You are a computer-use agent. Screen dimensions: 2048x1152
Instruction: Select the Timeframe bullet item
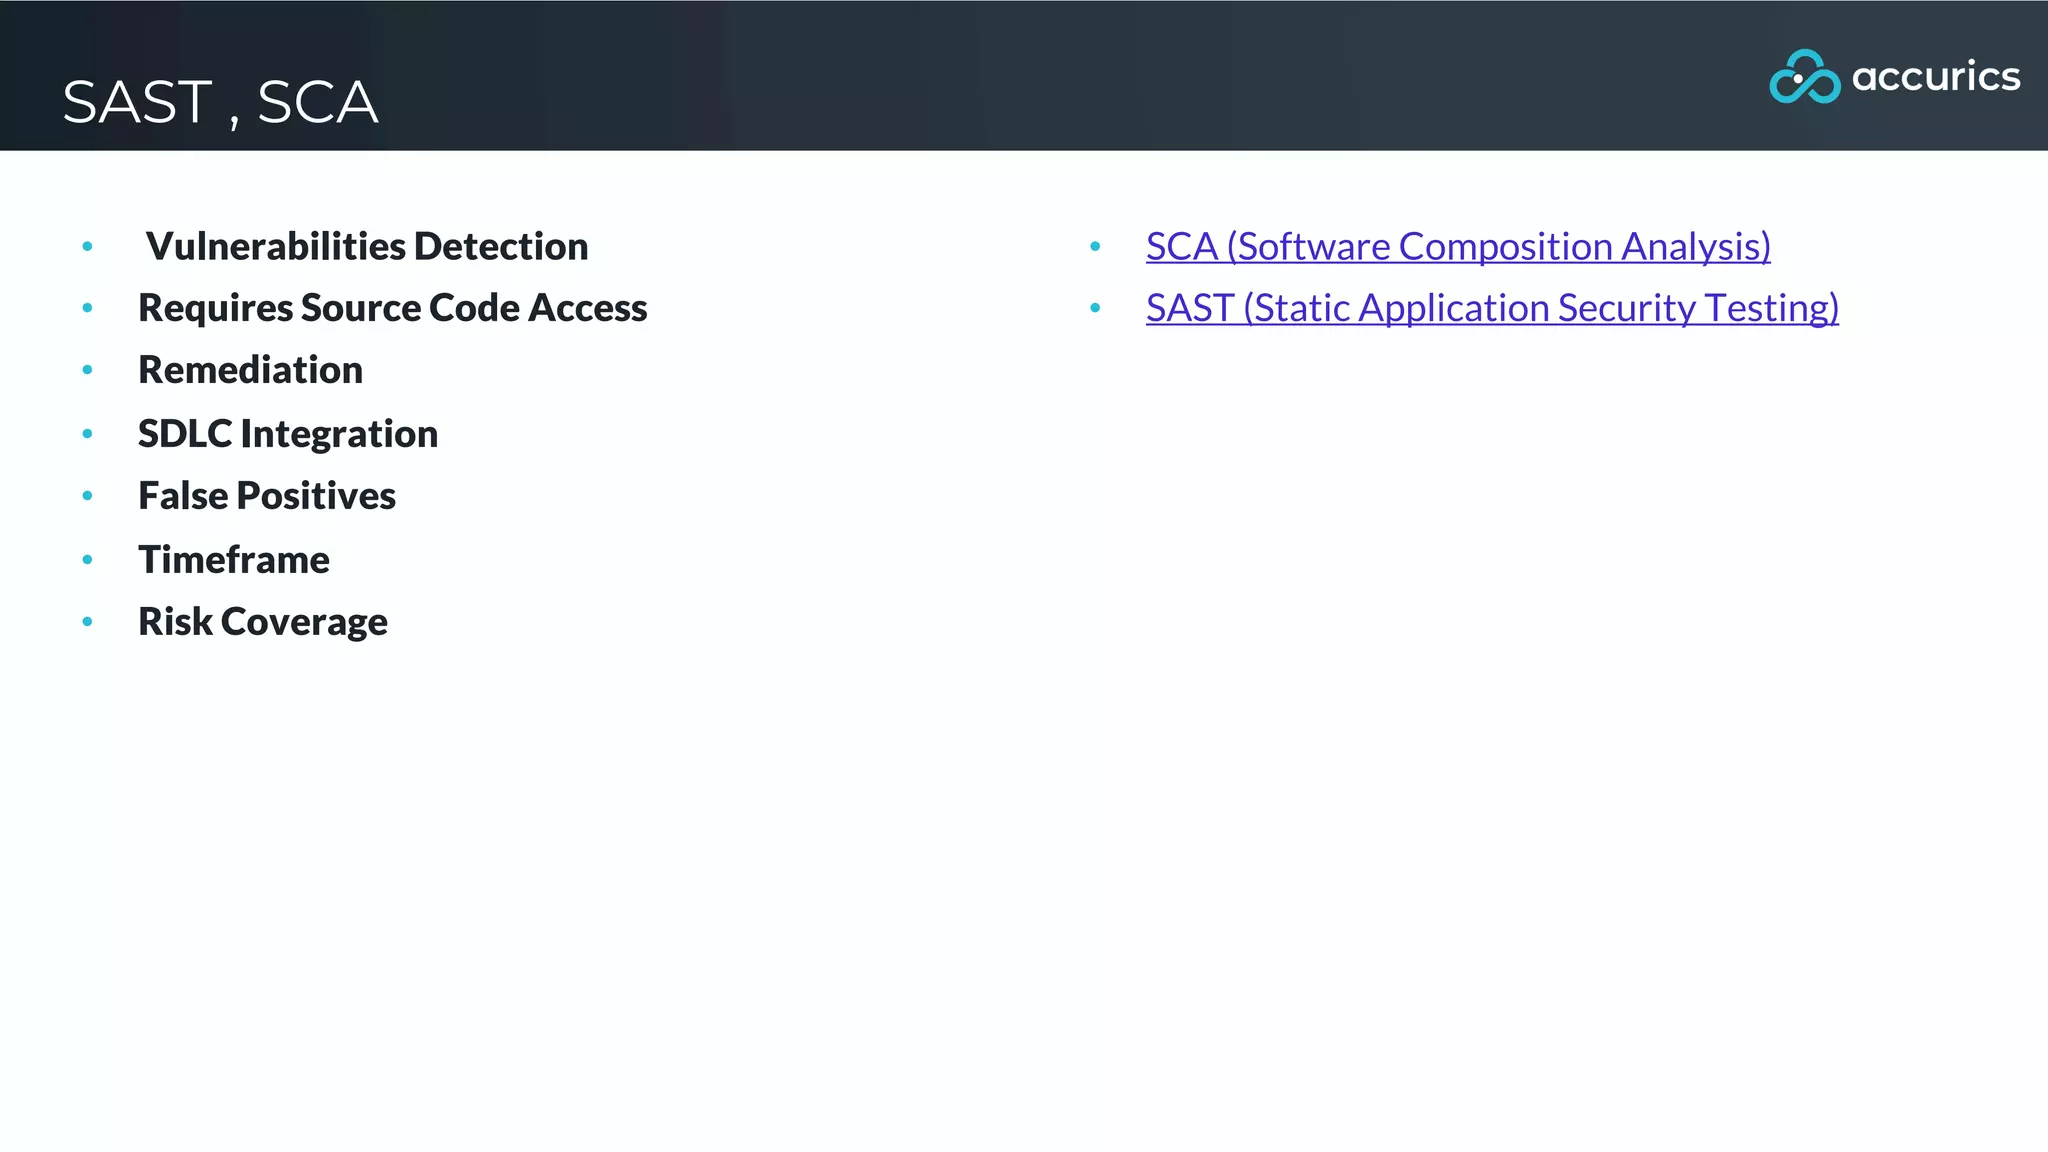tap(234, 559)
